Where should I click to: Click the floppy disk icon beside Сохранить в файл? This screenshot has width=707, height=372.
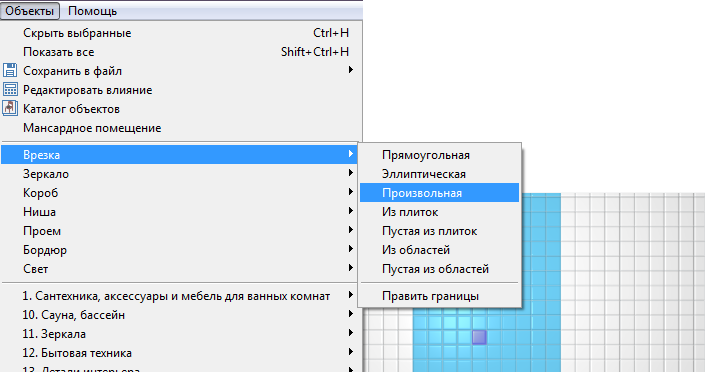tap(10, 70)
